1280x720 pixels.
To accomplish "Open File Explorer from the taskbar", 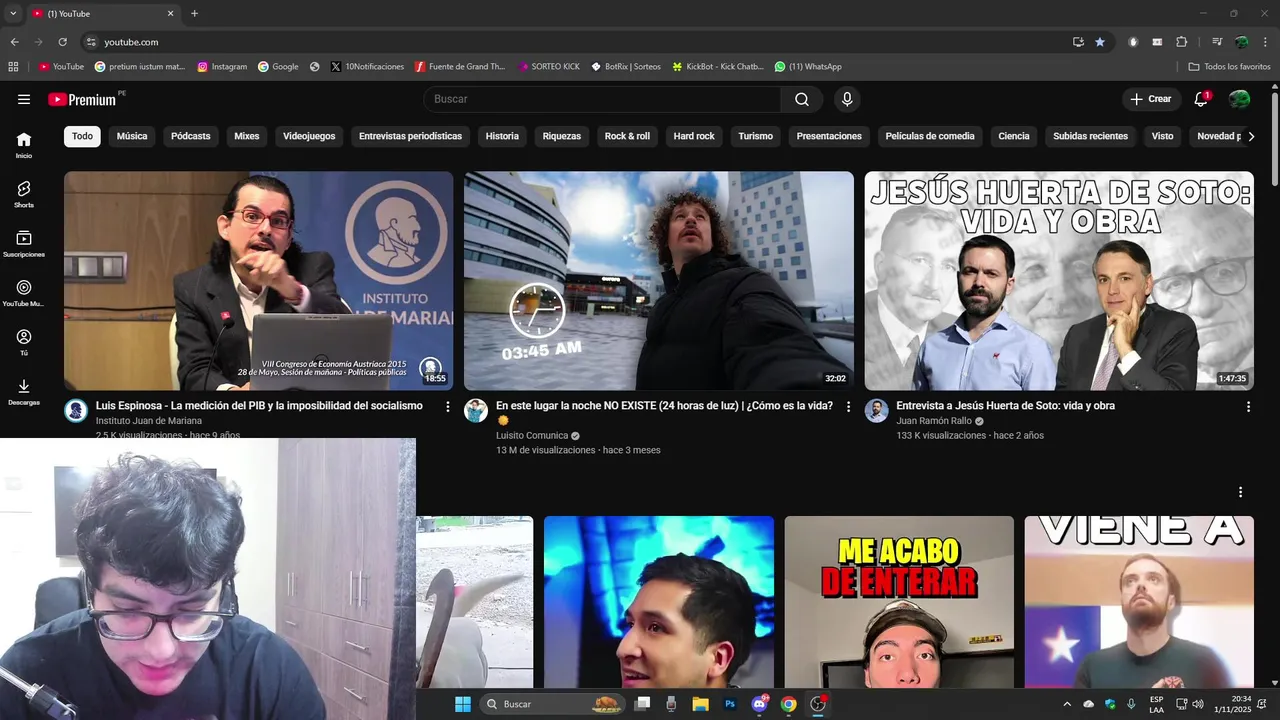I will click(700, 704).
